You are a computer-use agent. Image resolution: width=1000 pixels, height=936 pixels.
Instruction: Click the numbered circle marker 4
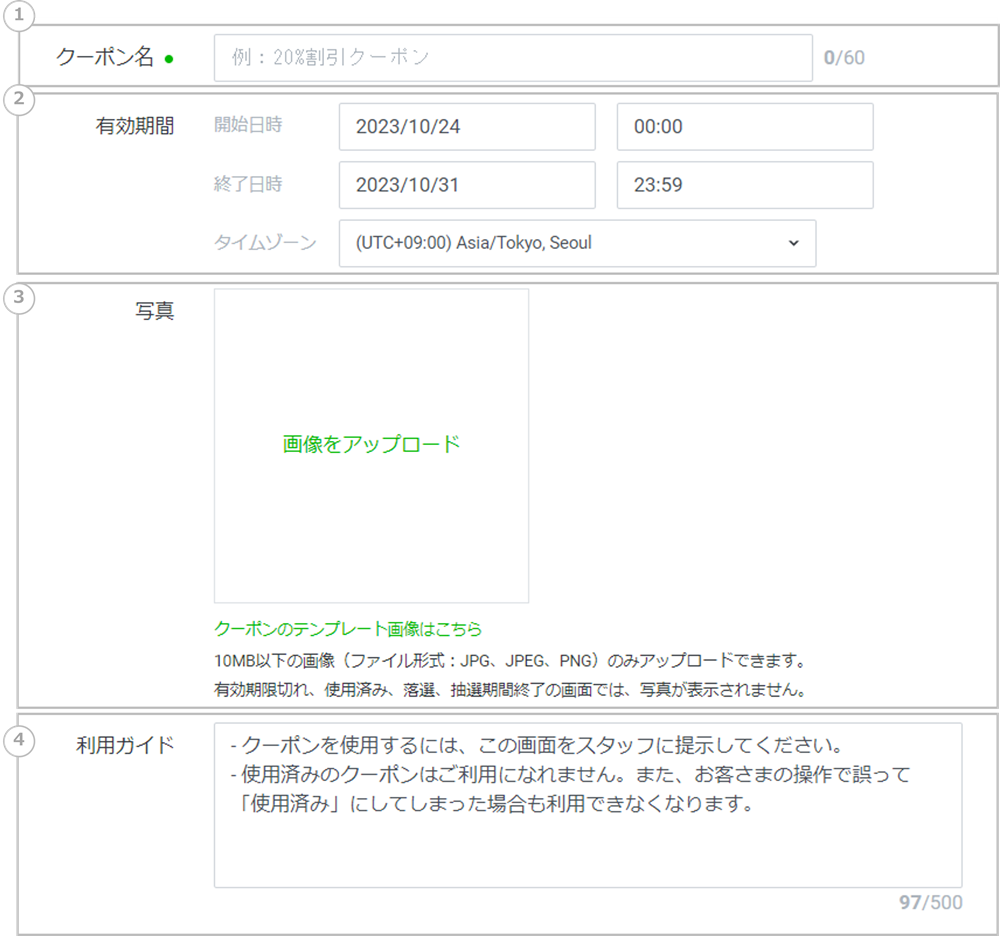point(19,739)
